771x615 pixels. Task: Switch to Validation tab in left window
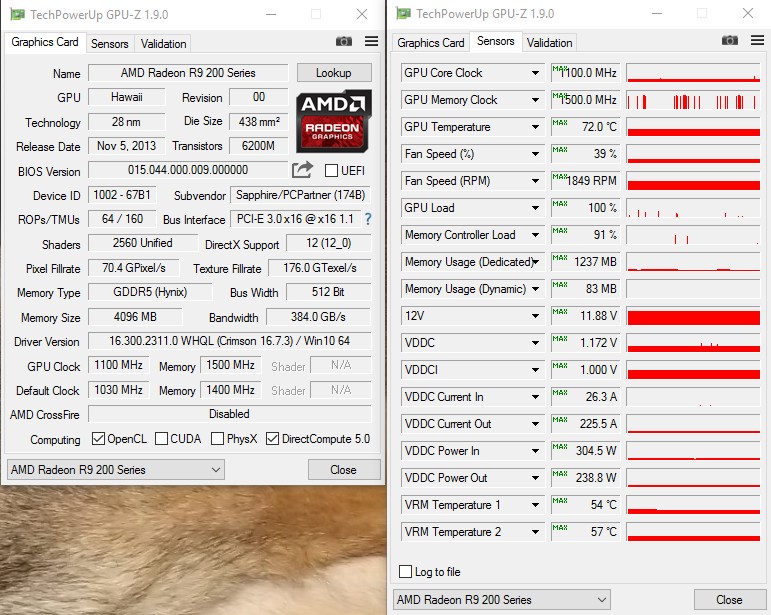click(x=163, y=44)
